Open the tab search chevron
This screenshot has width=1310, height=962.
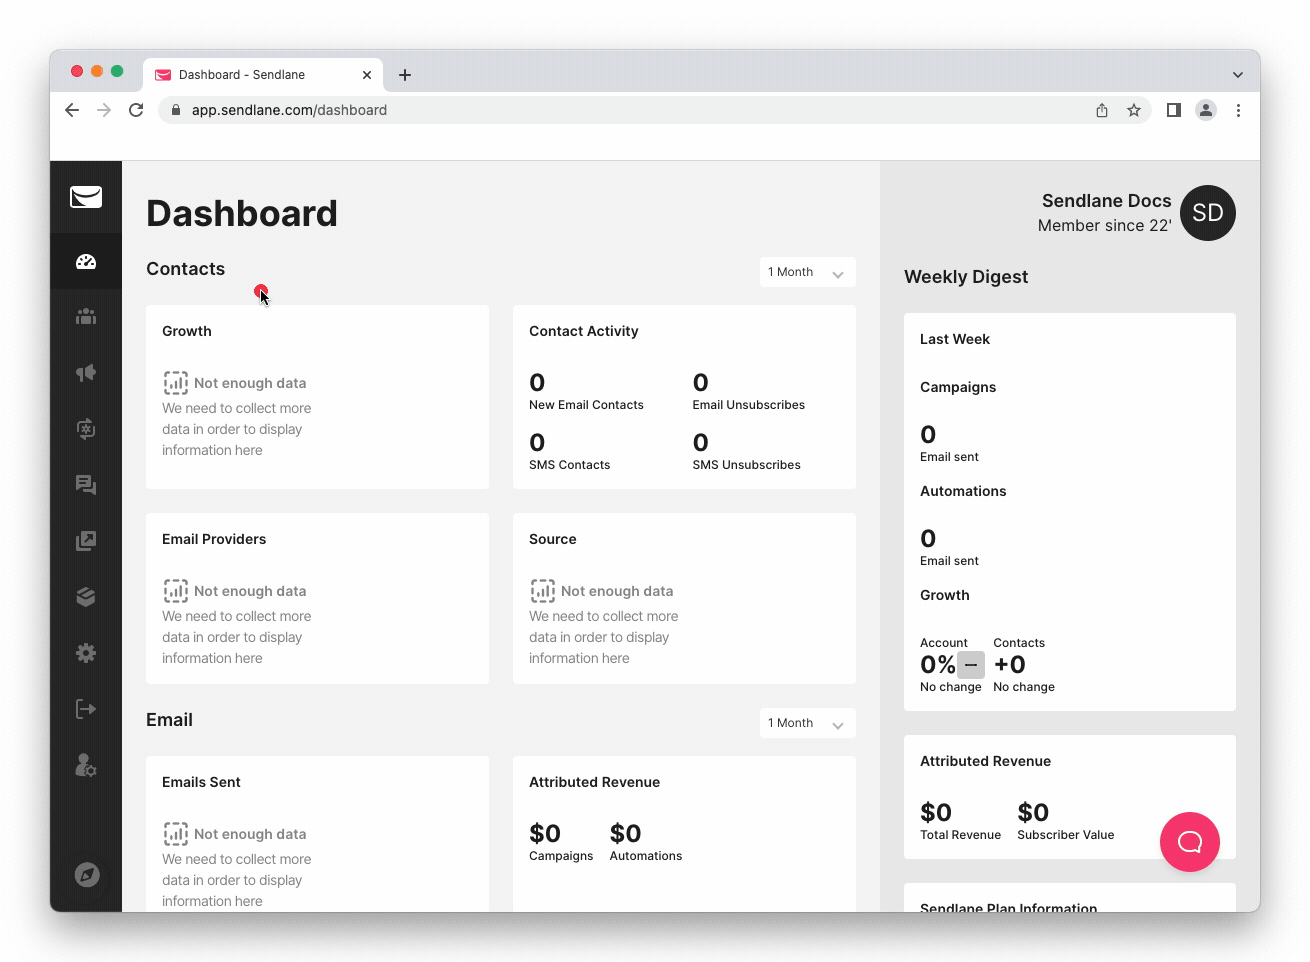click(x=1238, y=75)
